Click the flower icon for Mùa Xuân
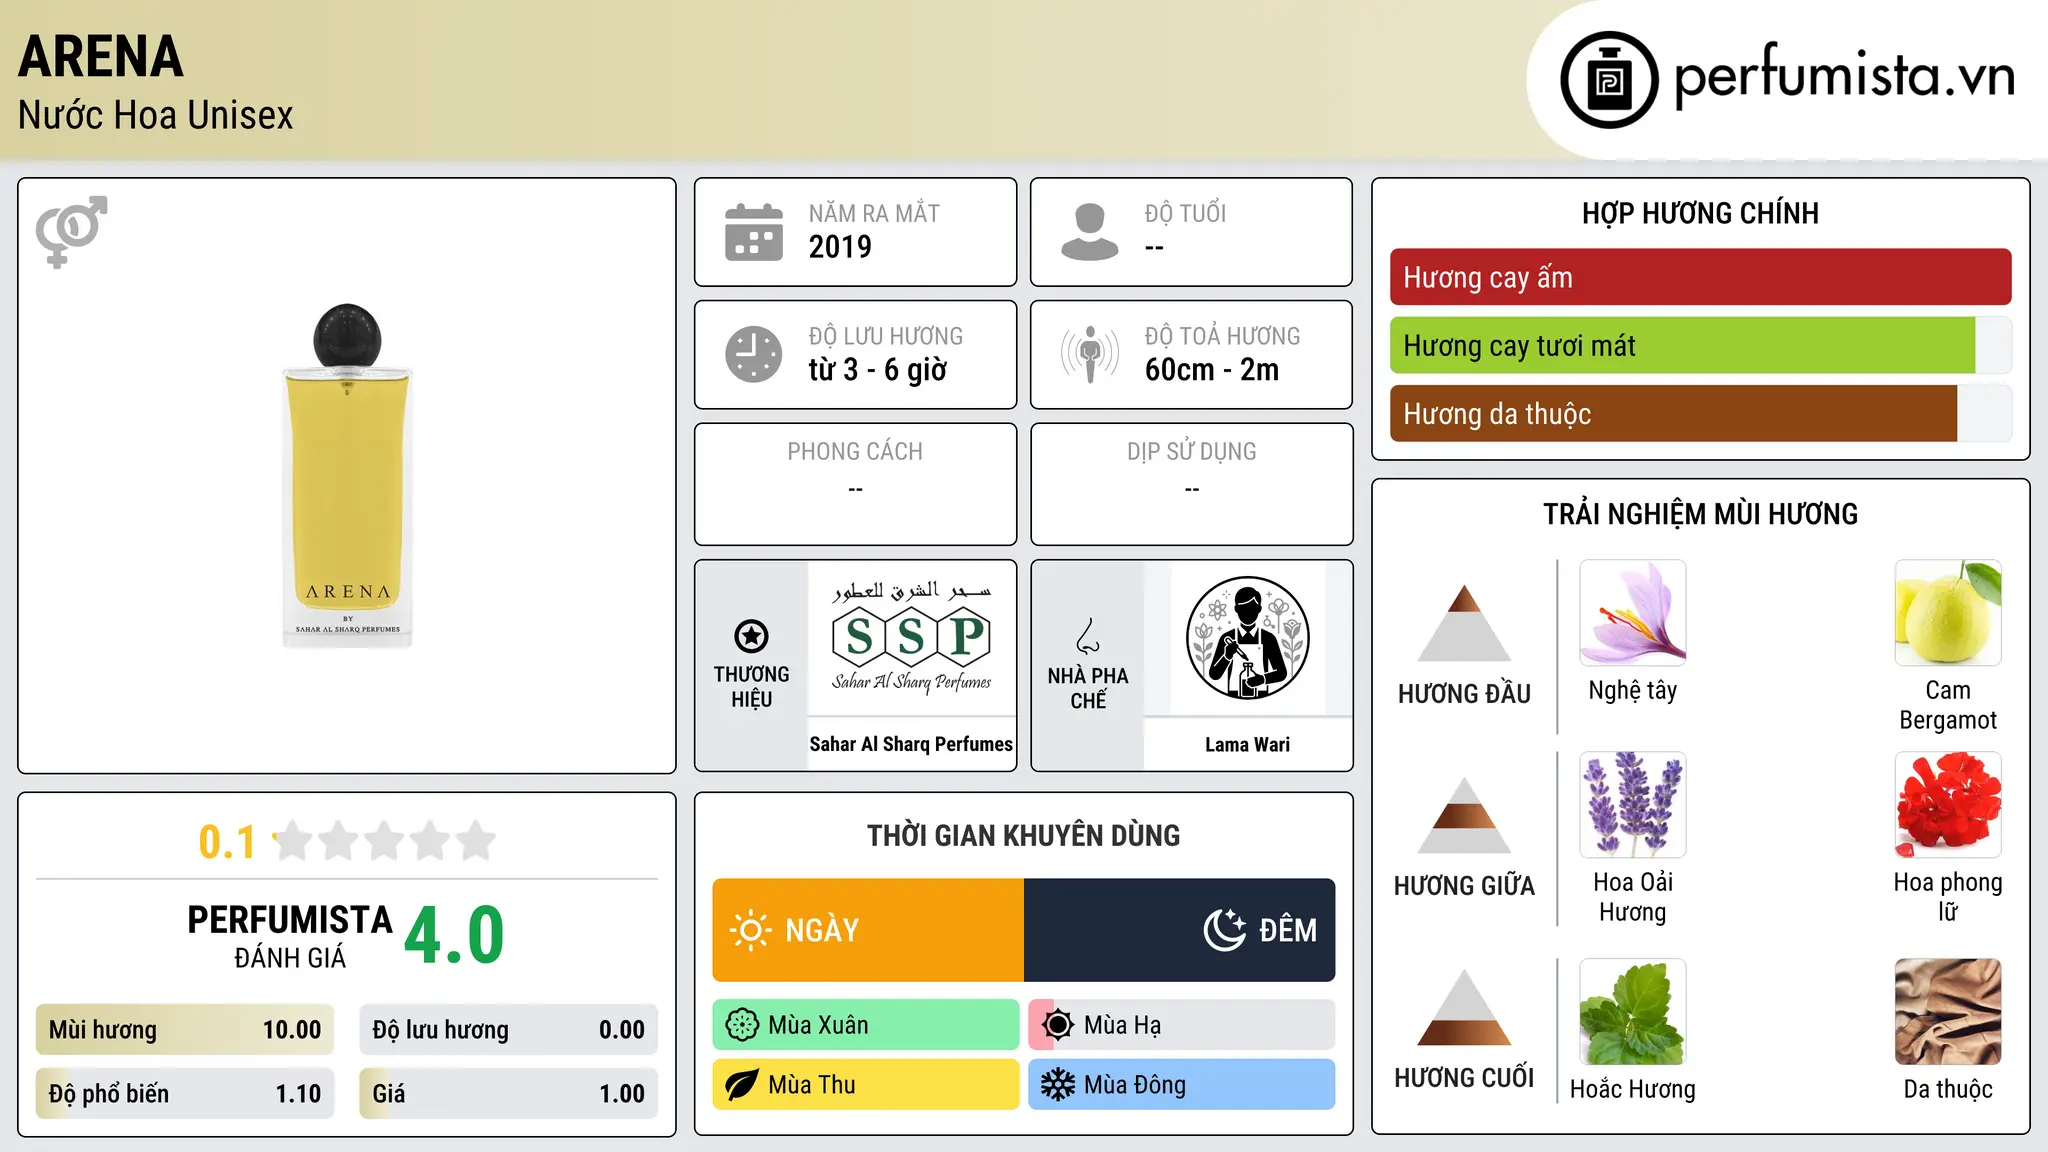Image resolution: width=2048 pixels, height=1152 pixels. pyautogui.click(x=742, y=1025)
